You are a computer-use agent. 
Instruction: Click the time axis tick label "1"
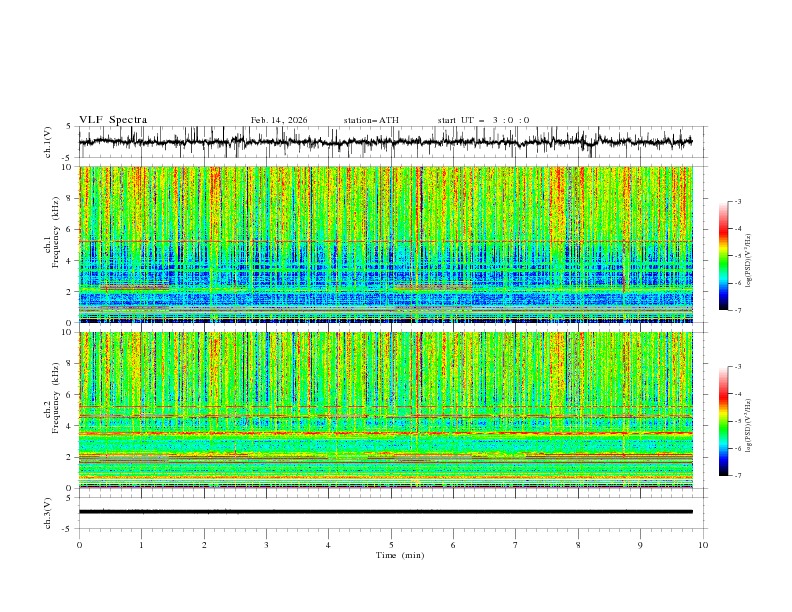click(x=141, y=545)
